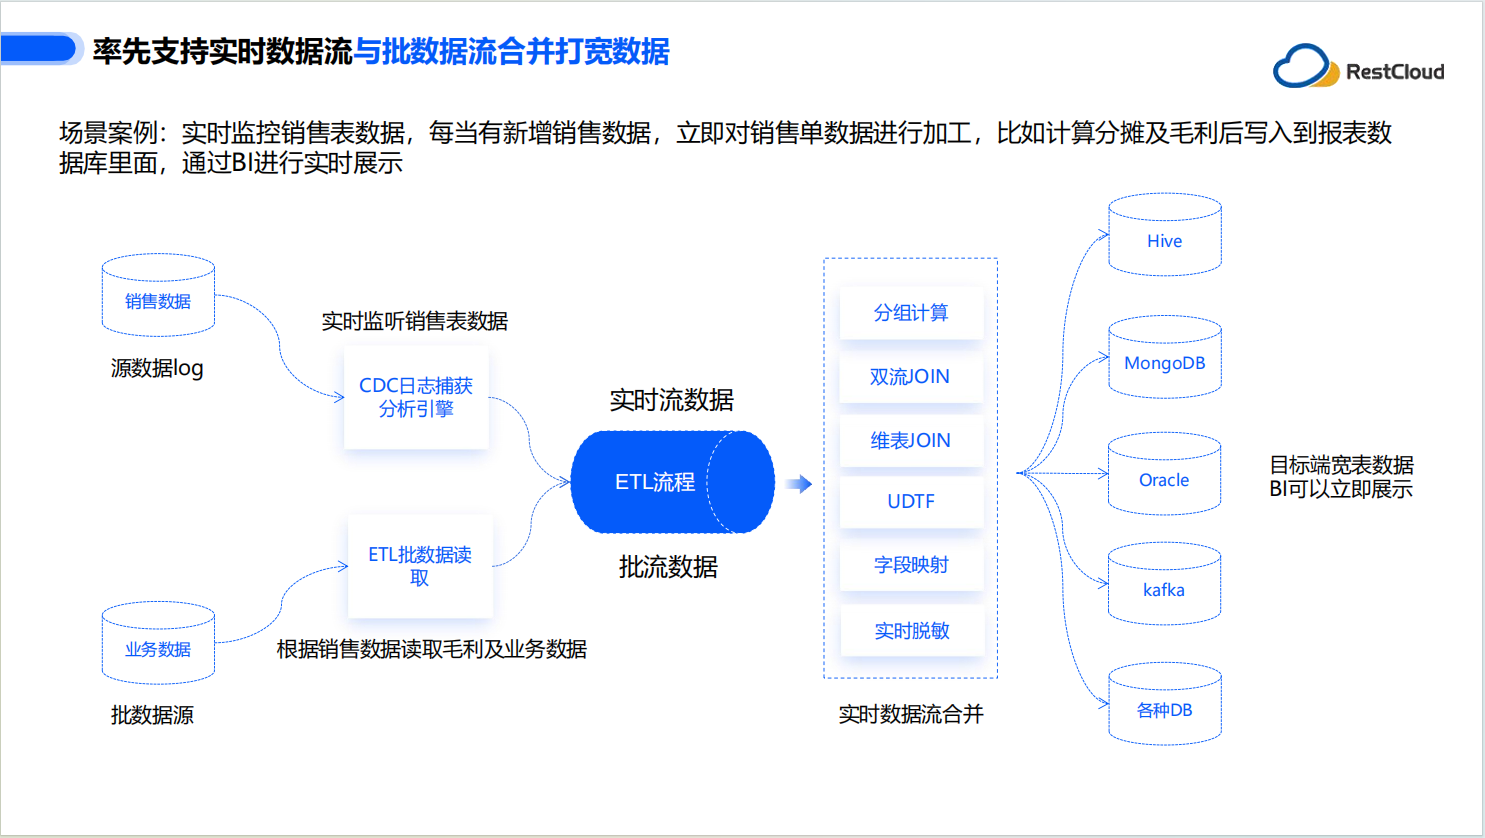1485x838 pixels.
Task: Click the 分组计算 box
Action: (x=911, y=313)
